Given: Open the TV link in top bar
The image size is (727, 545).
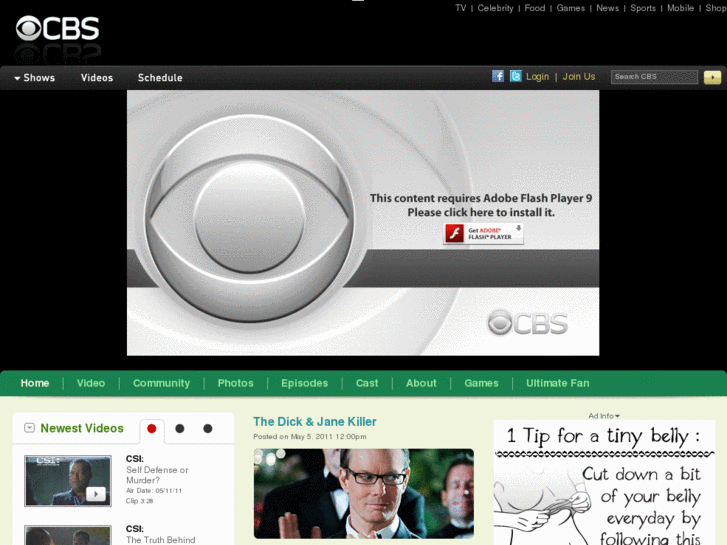Looking at the screenshot, I should (460, 8).
